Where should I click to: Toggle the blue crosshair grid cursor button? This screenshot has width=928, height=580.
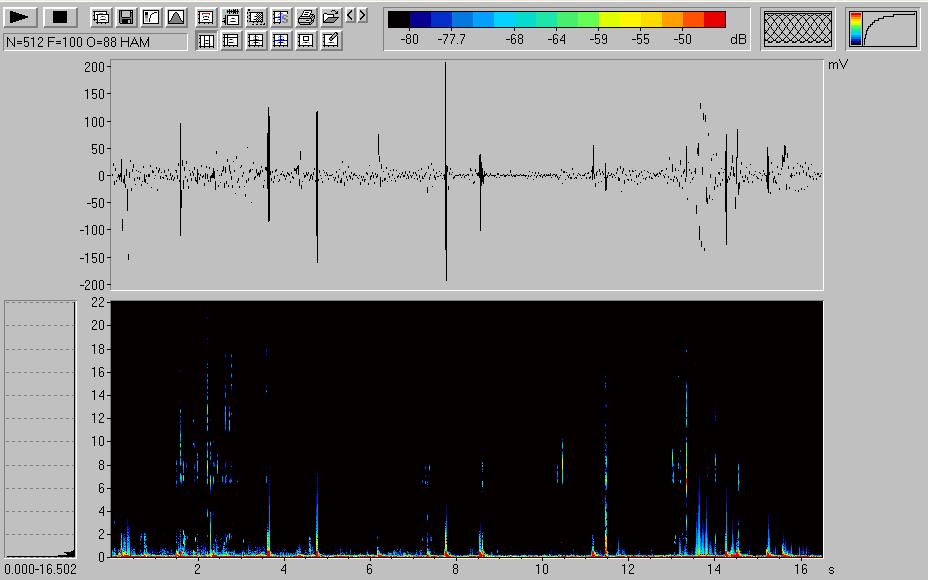pyautogui.click(x=281, y=41)
